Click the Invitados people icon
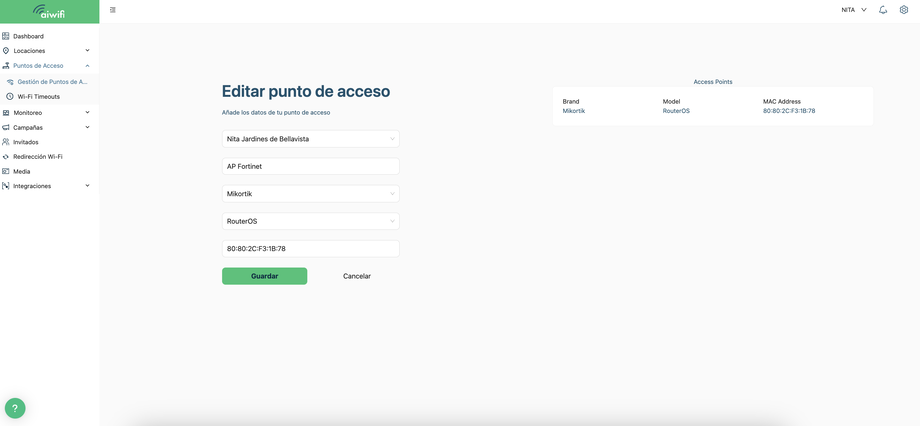 coord(6,142)
